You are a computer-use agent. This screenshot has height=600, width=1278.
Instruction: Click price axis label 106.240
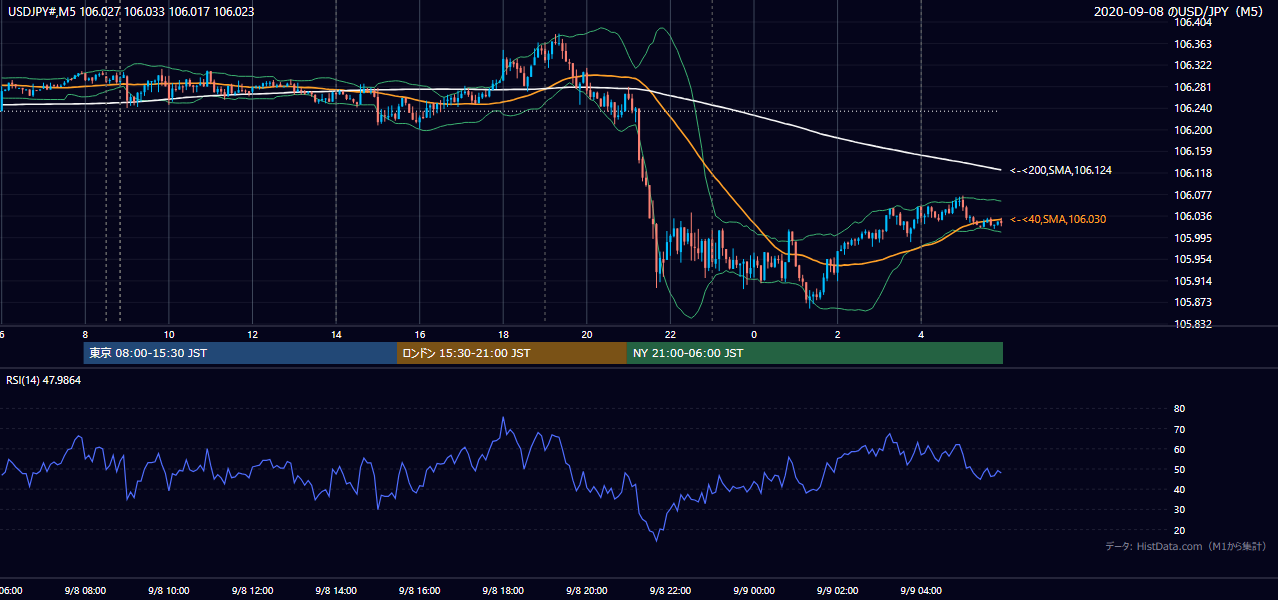(1193, 108)
